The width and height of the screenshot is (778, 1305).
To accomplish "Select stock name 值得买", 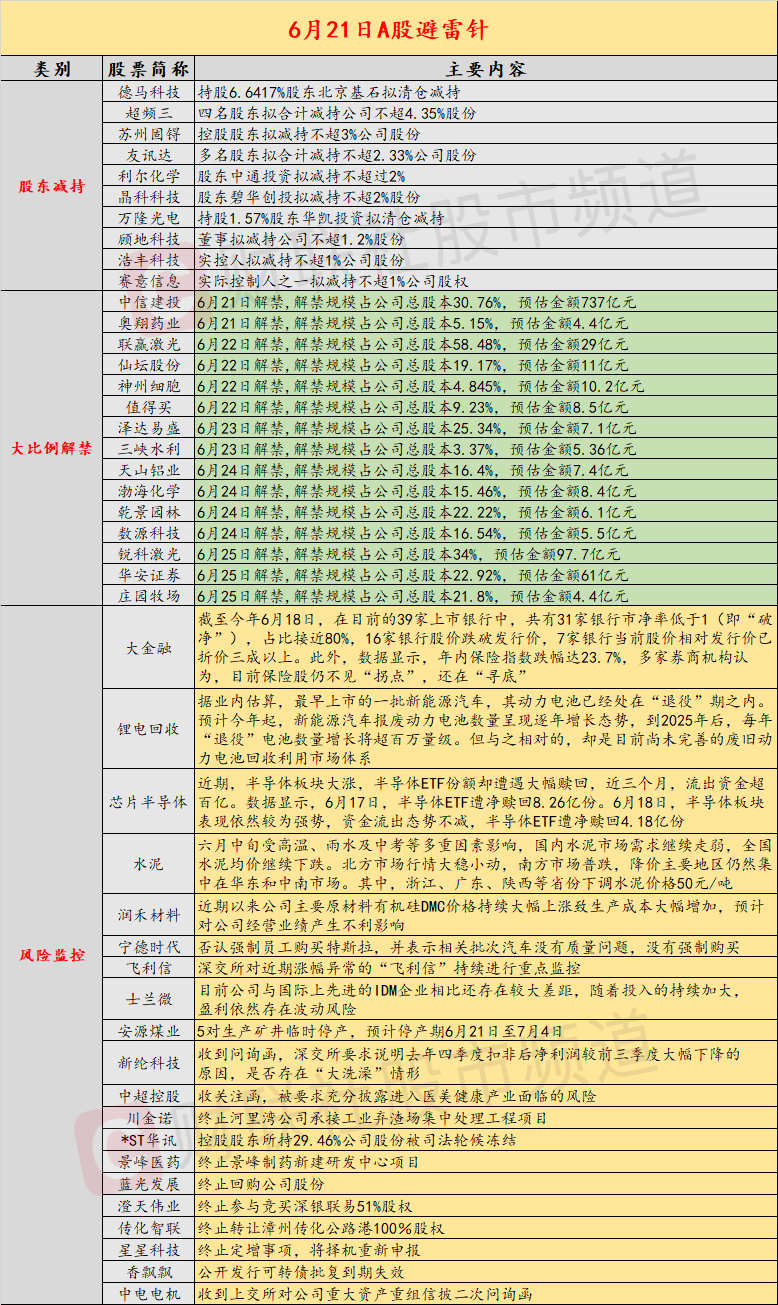I will pyautogui.click(x=148, y=407).
